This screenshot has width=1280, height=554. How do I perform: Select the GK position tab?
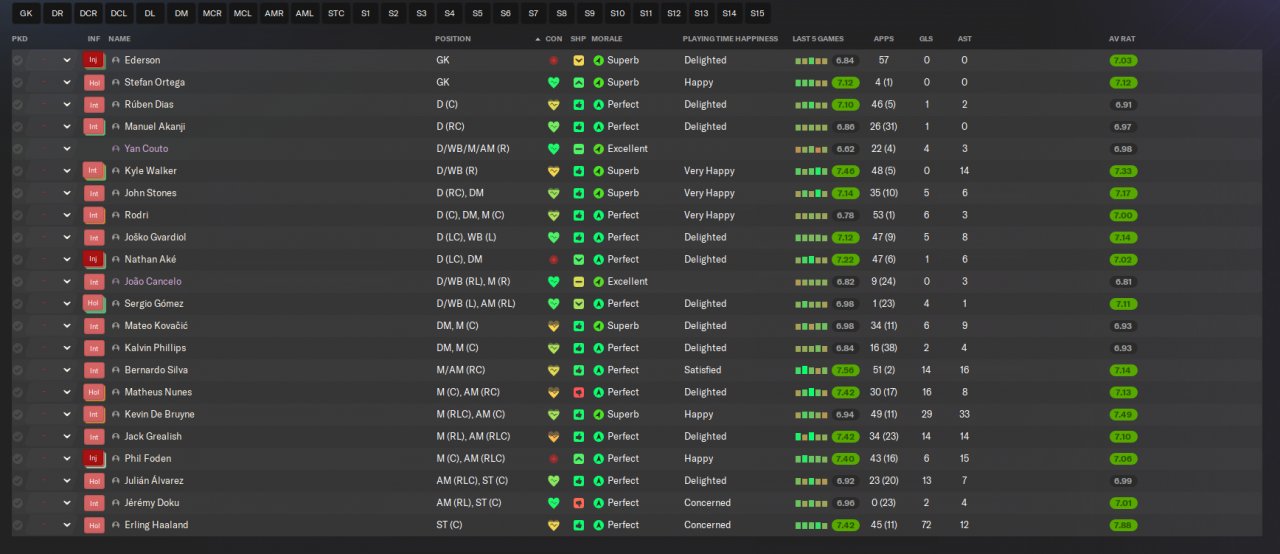click(26, 13)
